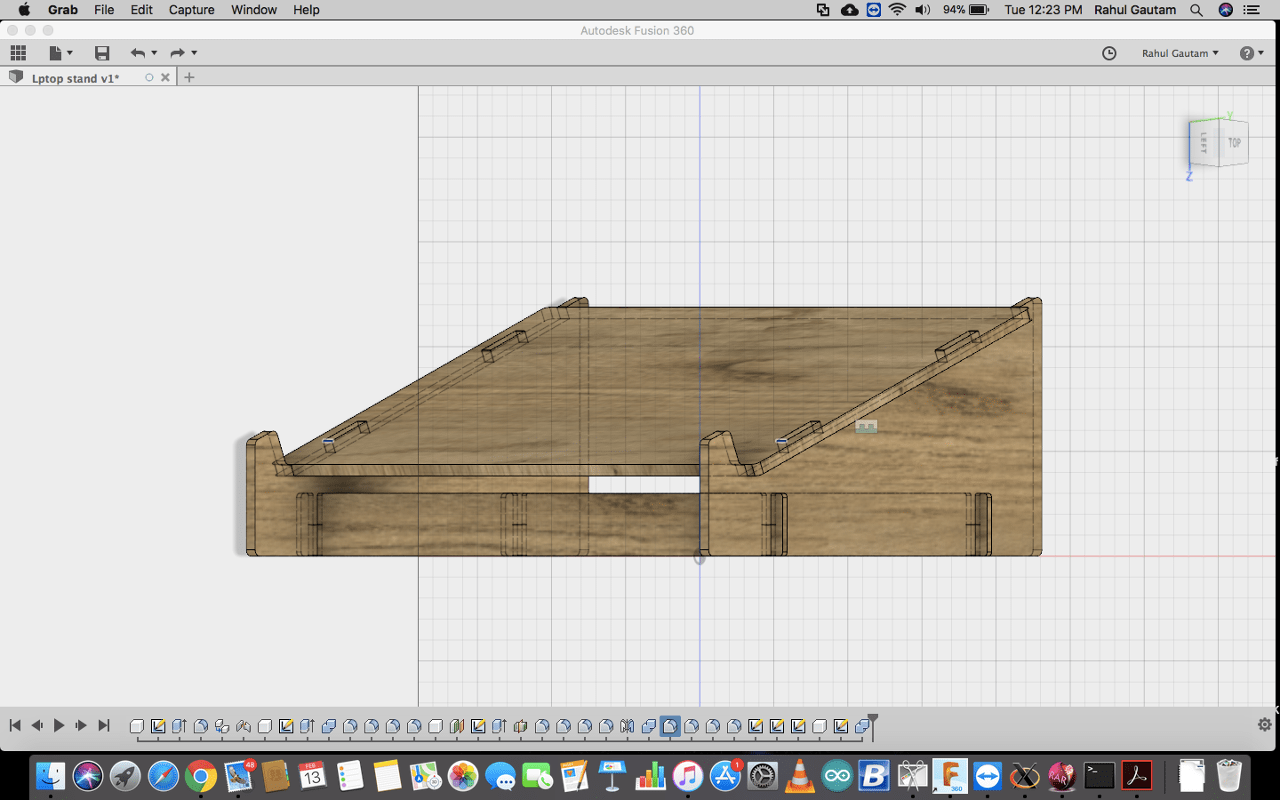Step back one feature in the timeline
The image size is (1280, 800).
37,725
